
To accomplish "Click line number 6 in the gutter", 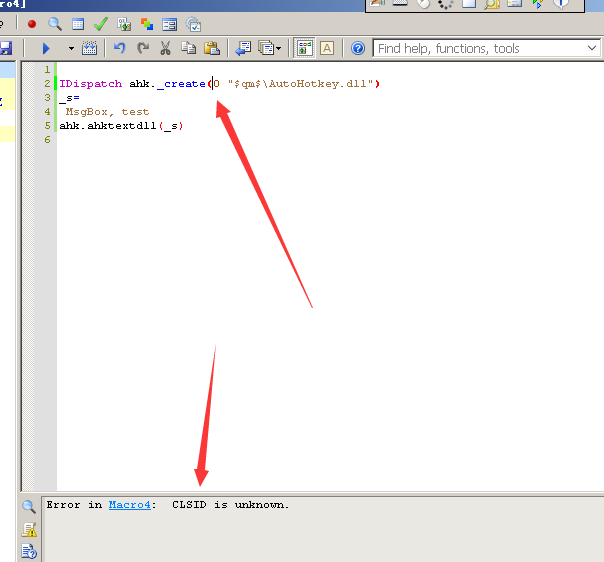I will [47, 139].
